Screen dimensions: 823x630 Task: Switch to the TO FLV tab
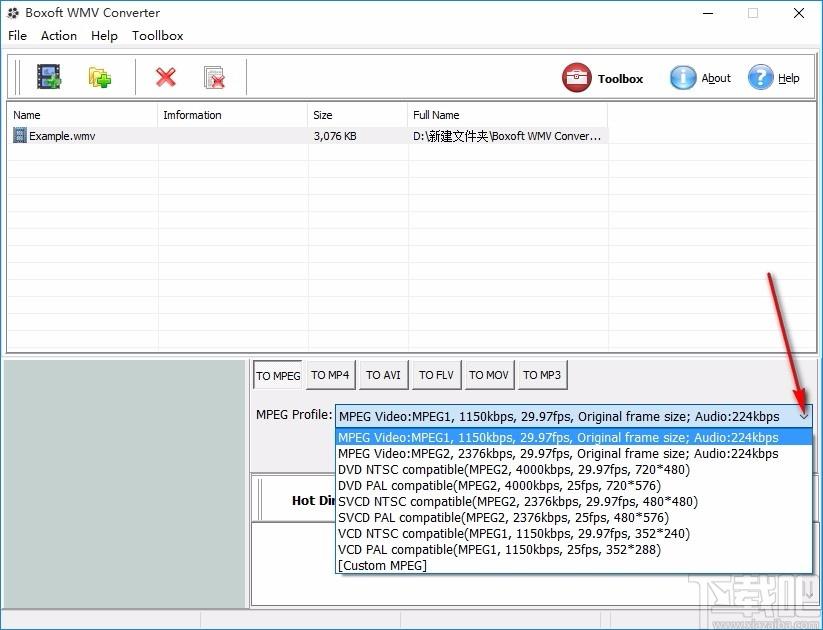(436, 375)
